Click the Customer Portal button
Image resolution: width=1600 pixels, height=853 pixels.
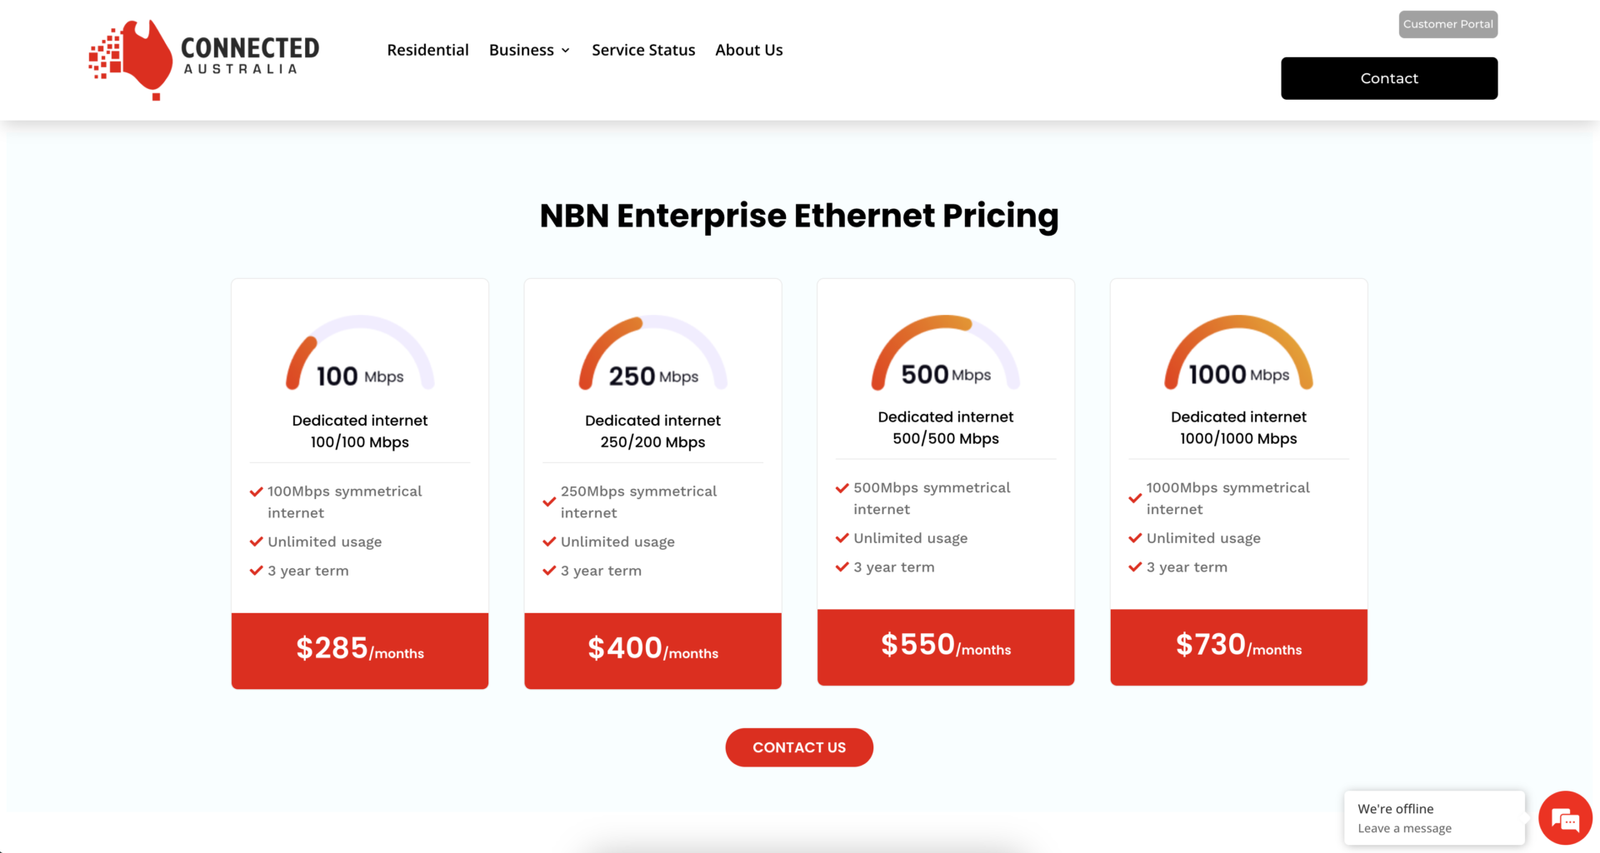tap(1448, 24)
